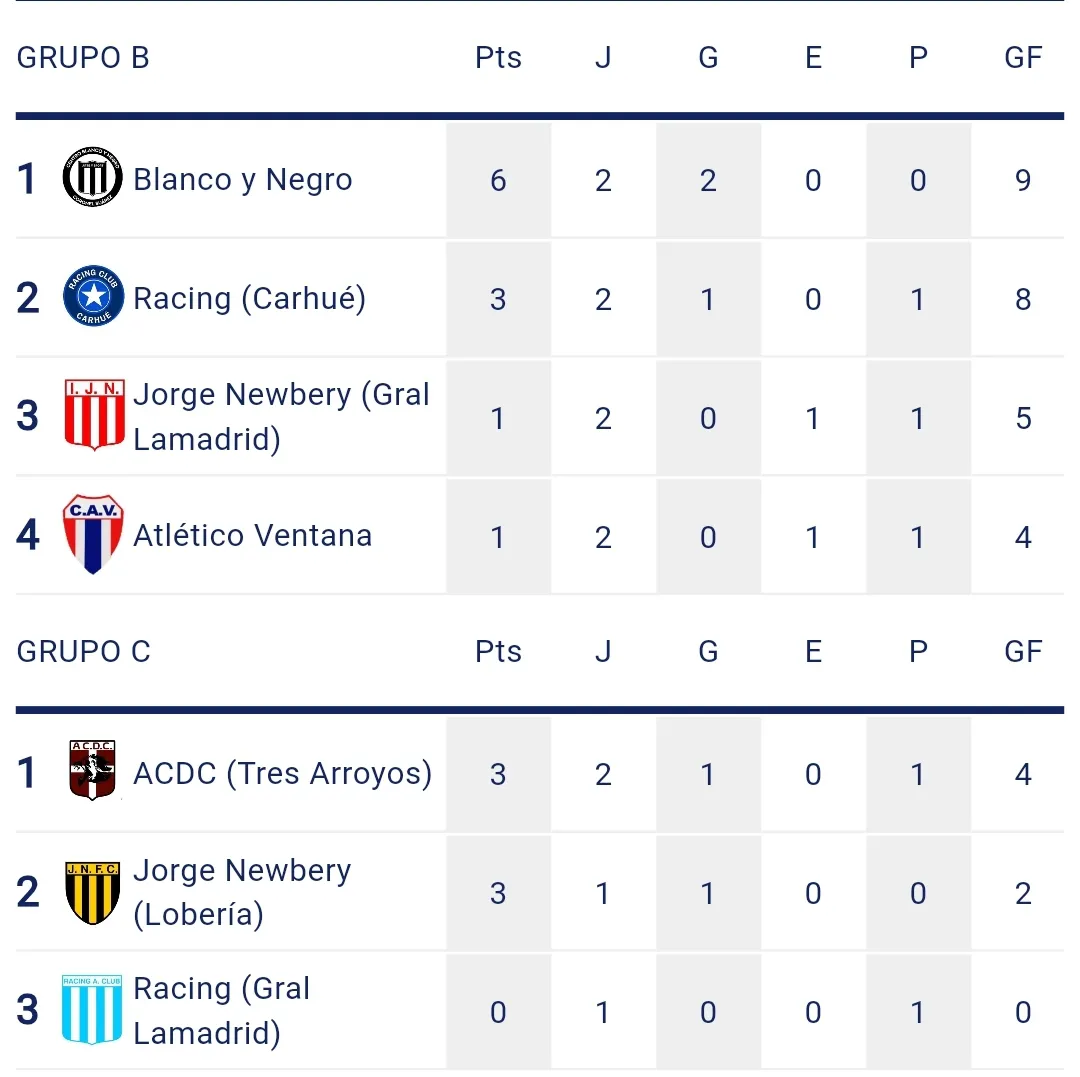Click Blanco y Negro's points value 6

click(x=498, y=181)
